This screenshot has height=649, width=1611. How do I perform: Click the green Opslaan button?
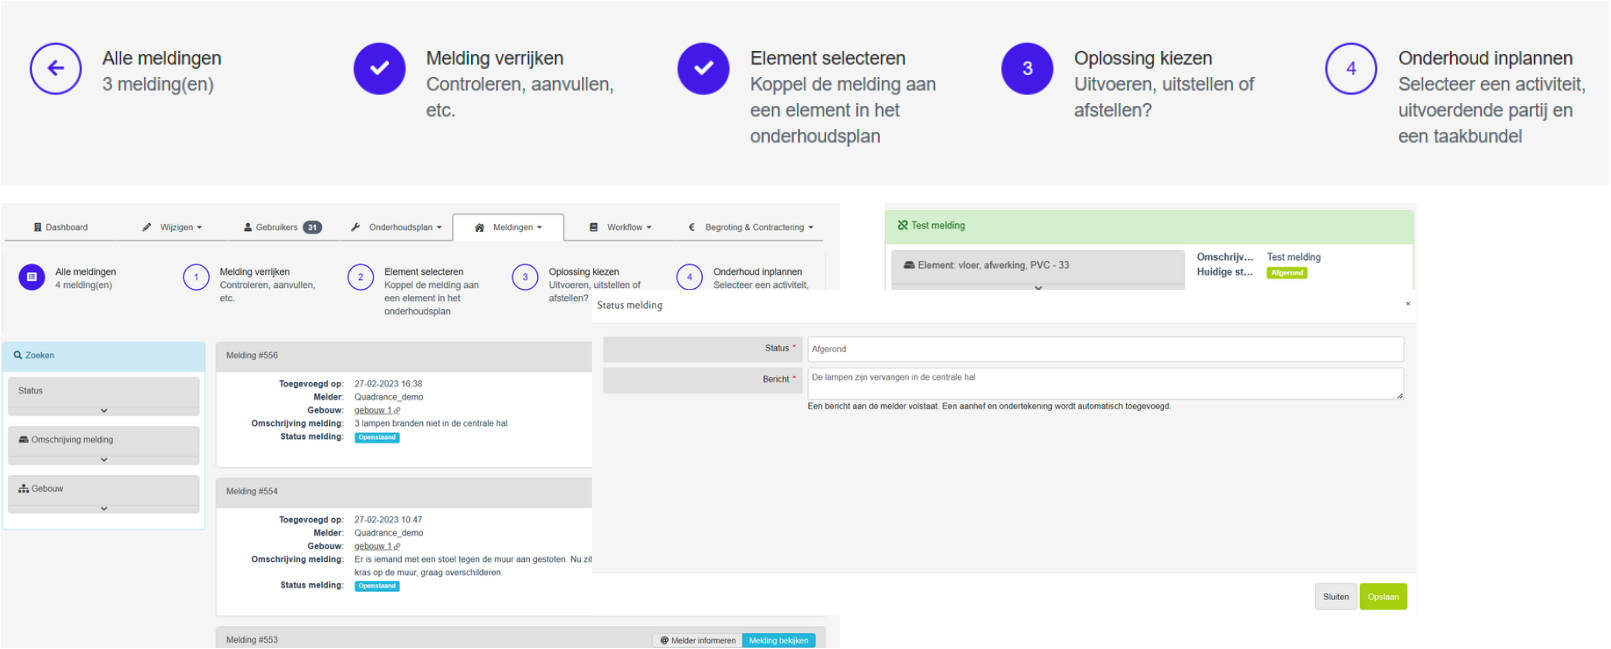click(1383, 597)
